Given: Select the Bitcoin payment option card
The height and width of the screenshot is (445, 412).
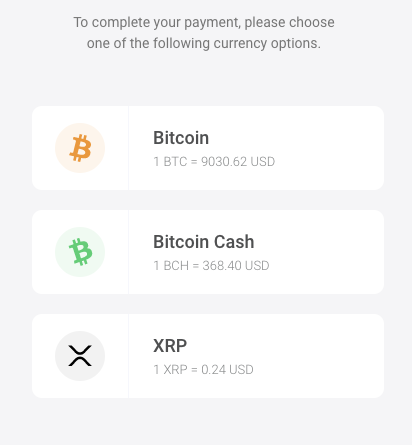Looking at the screenshot, I should [x=208, y=148].
